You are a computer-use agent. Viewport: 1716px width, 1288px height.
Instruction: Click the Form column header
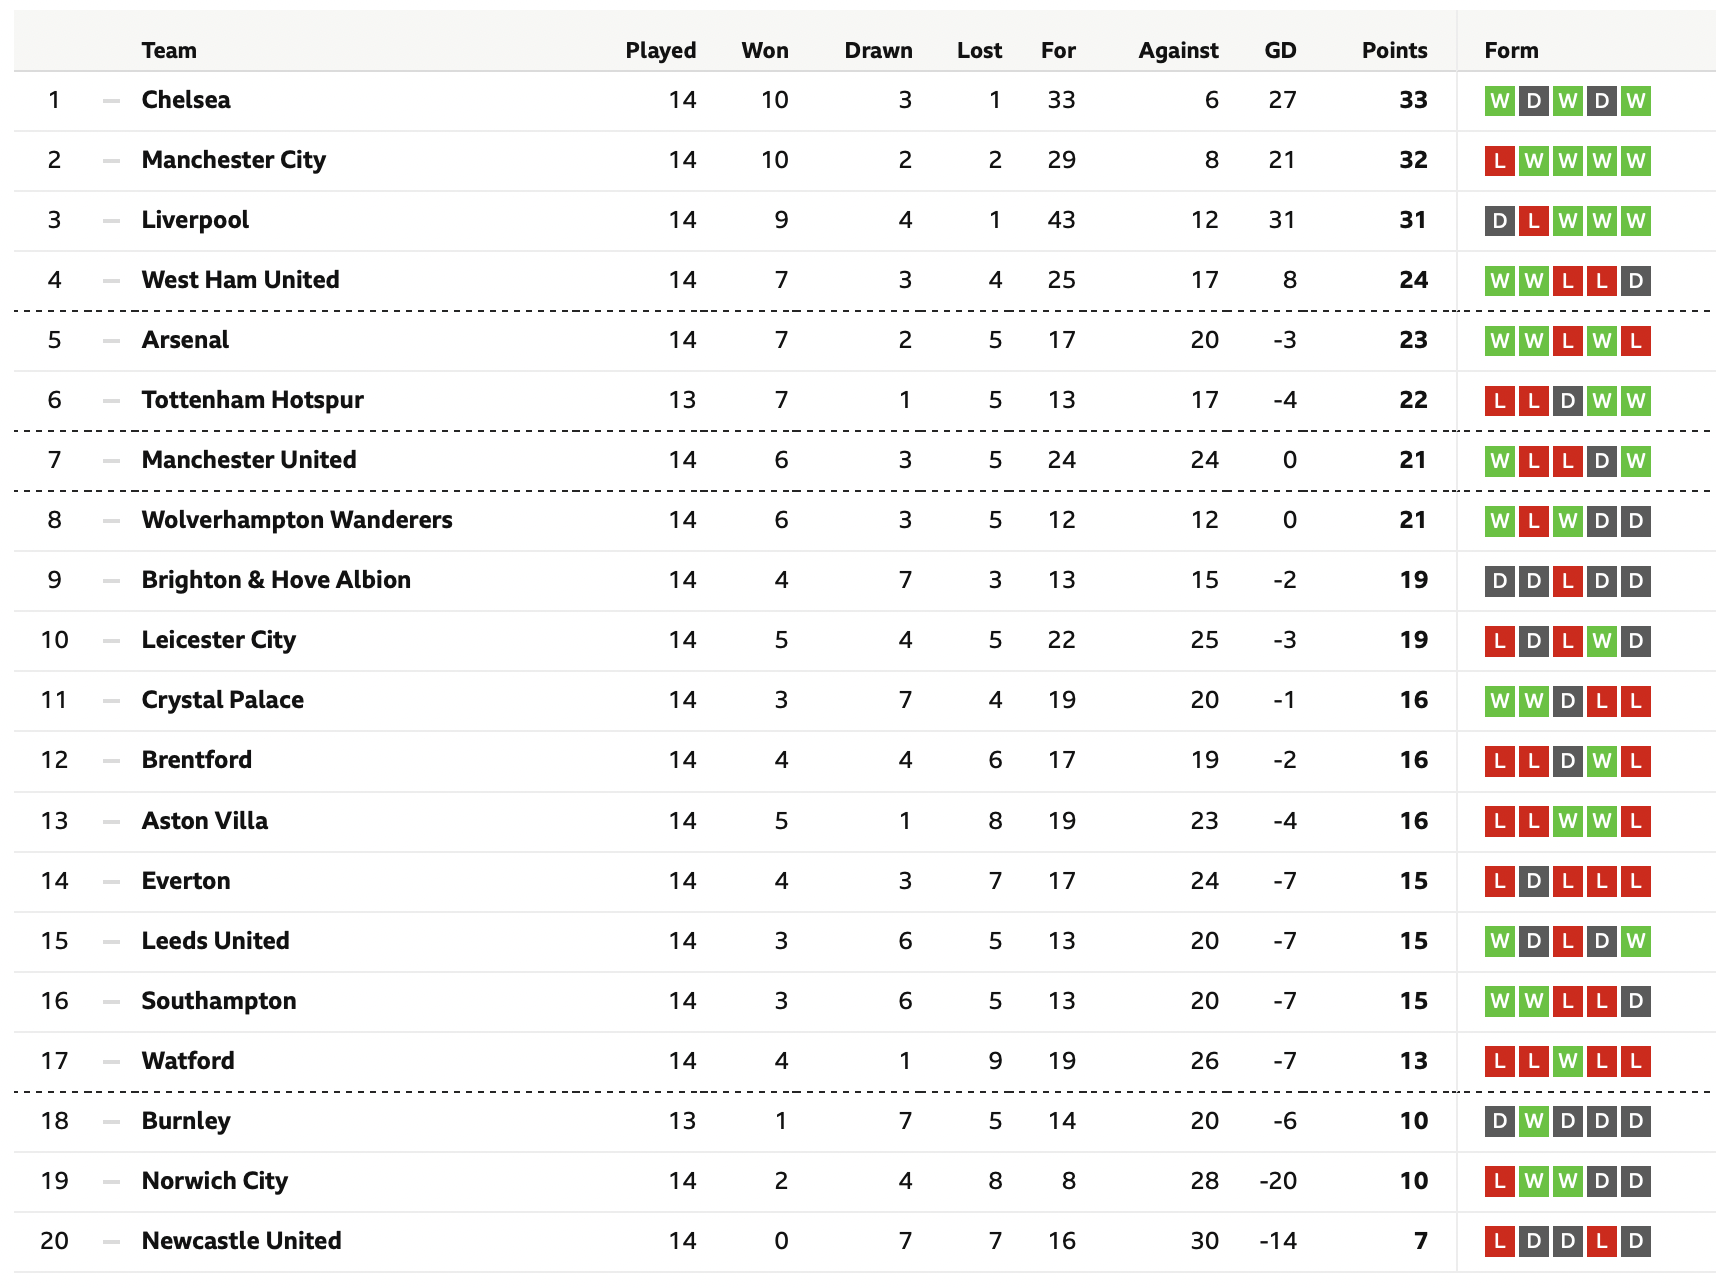pyautogui.click(x=1511, y=50)
